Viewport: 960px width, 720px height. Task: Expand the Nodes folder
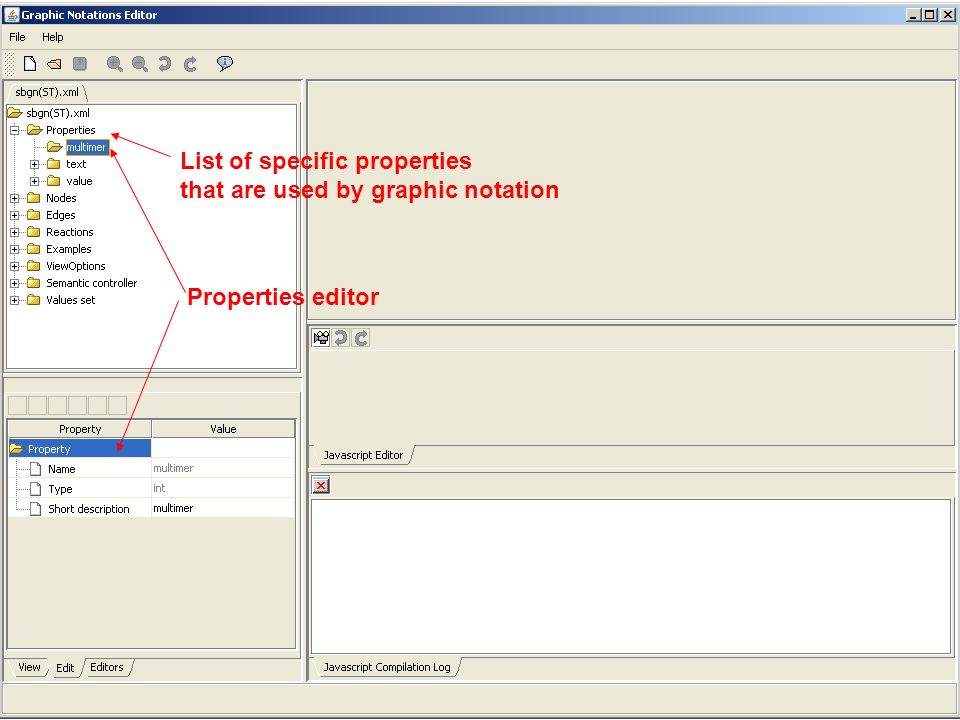pyautogui.click(x=15, y=198)
